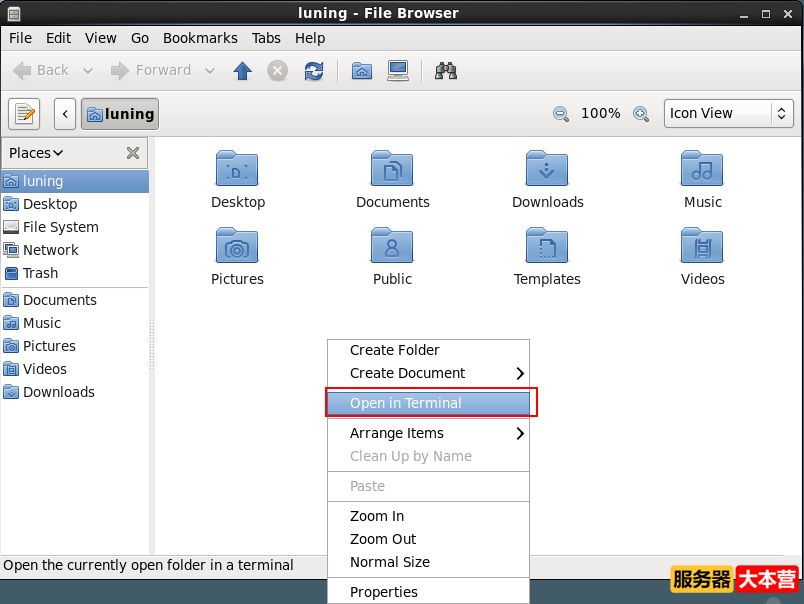Image resolution: width=804 pixels, height=604 pixels.
Task: Select File System in Places sidebar
Action: 60,227
